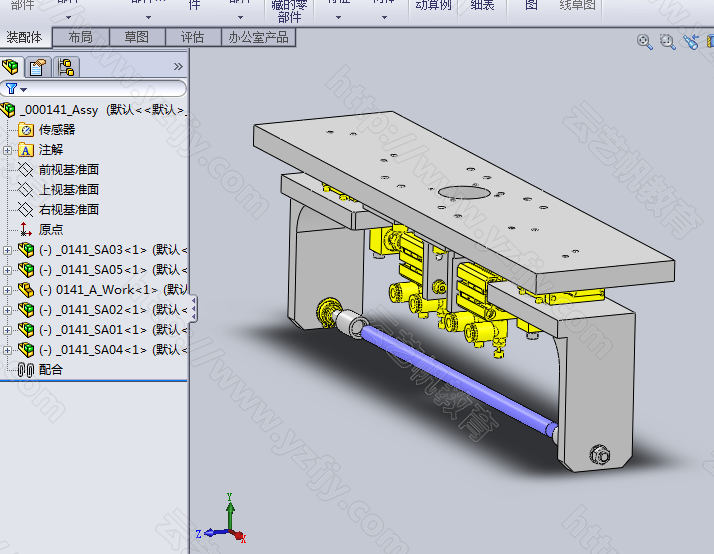Select the 原点 origin icon
The height and width of the screenshot is (554, 714).
point(26,229)
